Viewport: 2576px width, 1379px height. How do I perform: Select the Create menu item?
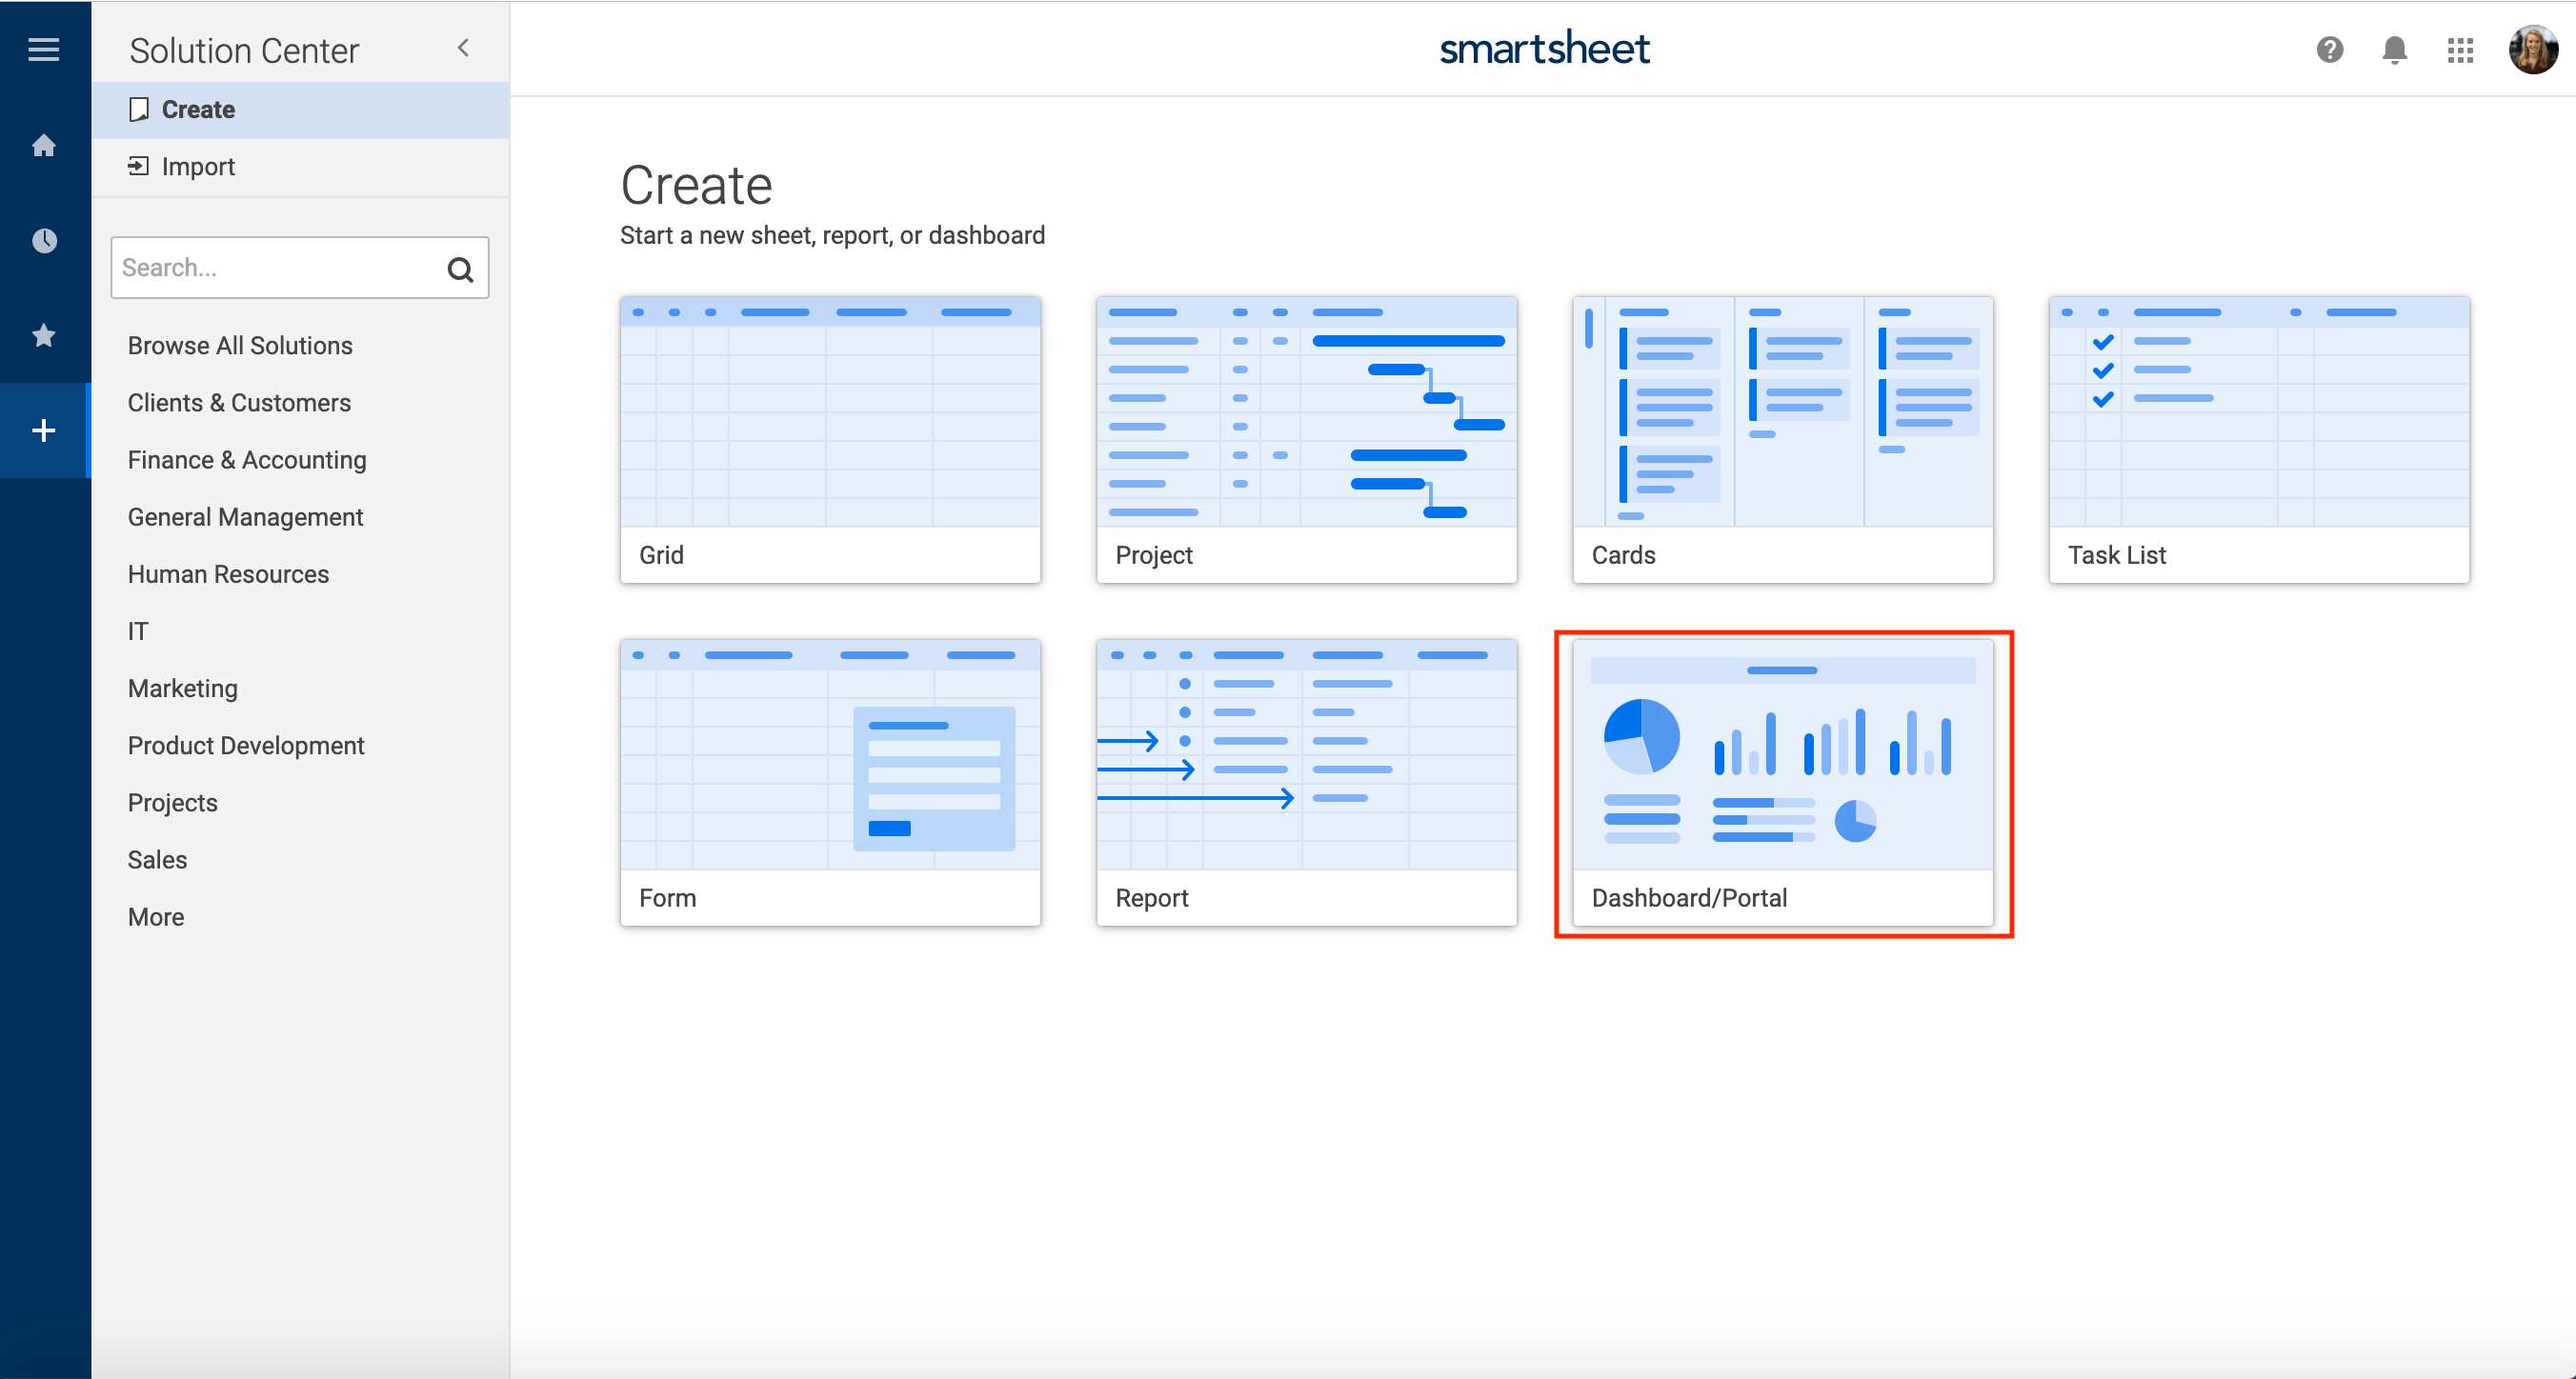click(198, 110)
